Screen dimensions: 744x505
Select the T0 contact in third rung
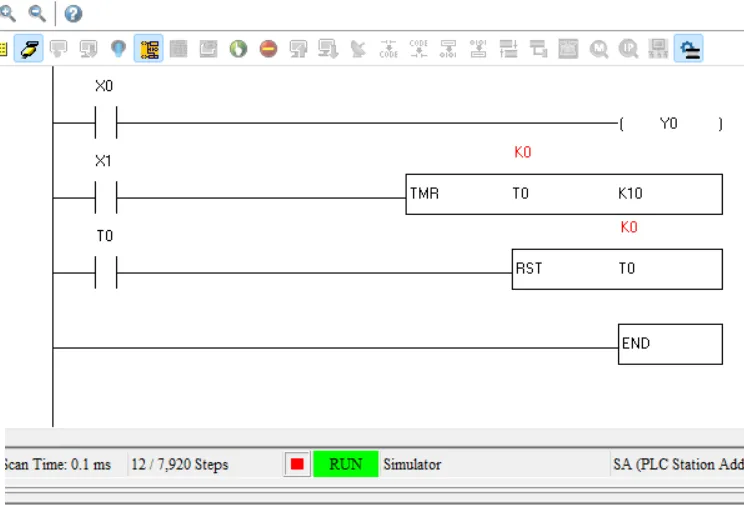click(x=106, y=272)
